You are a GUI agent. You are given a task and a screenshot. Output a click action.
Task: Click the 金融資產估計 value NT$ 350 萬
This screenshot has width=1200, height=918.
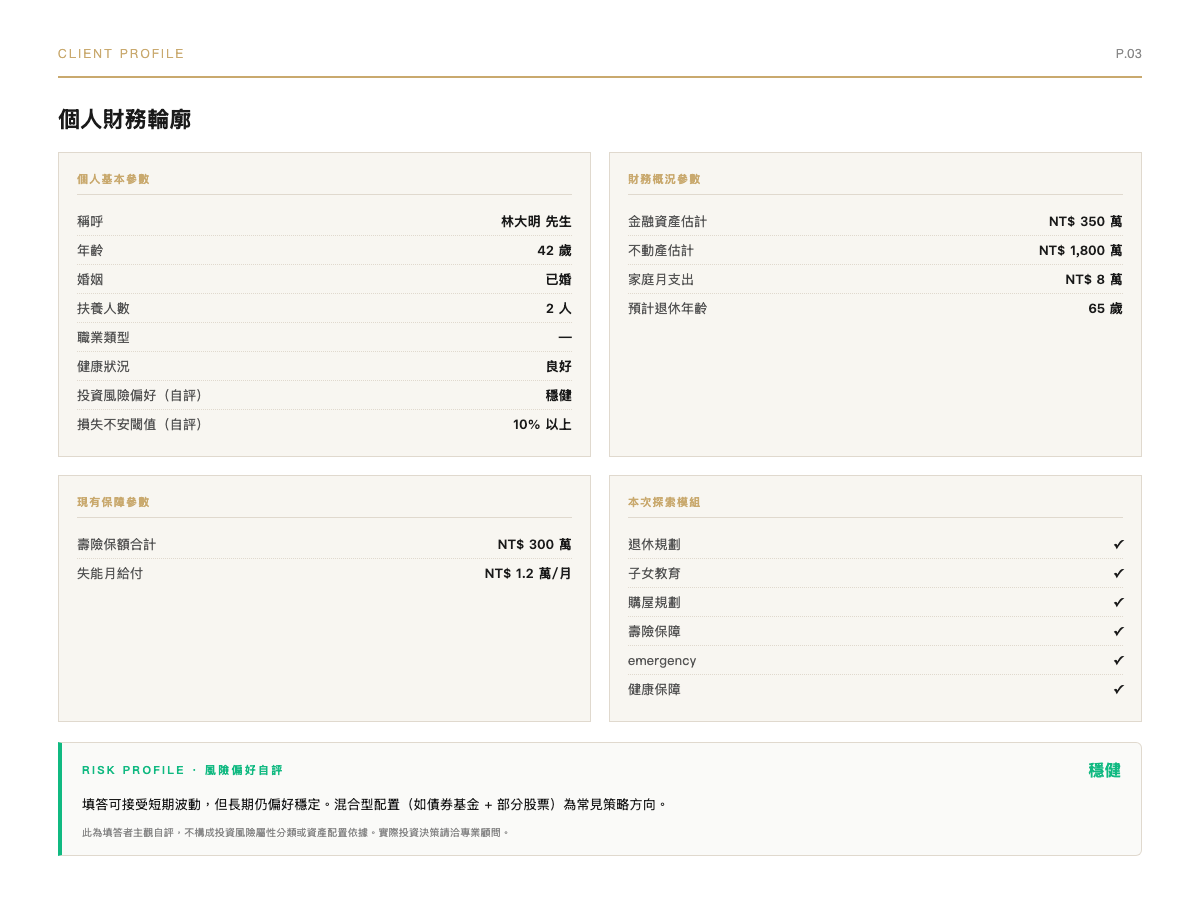1085,221
